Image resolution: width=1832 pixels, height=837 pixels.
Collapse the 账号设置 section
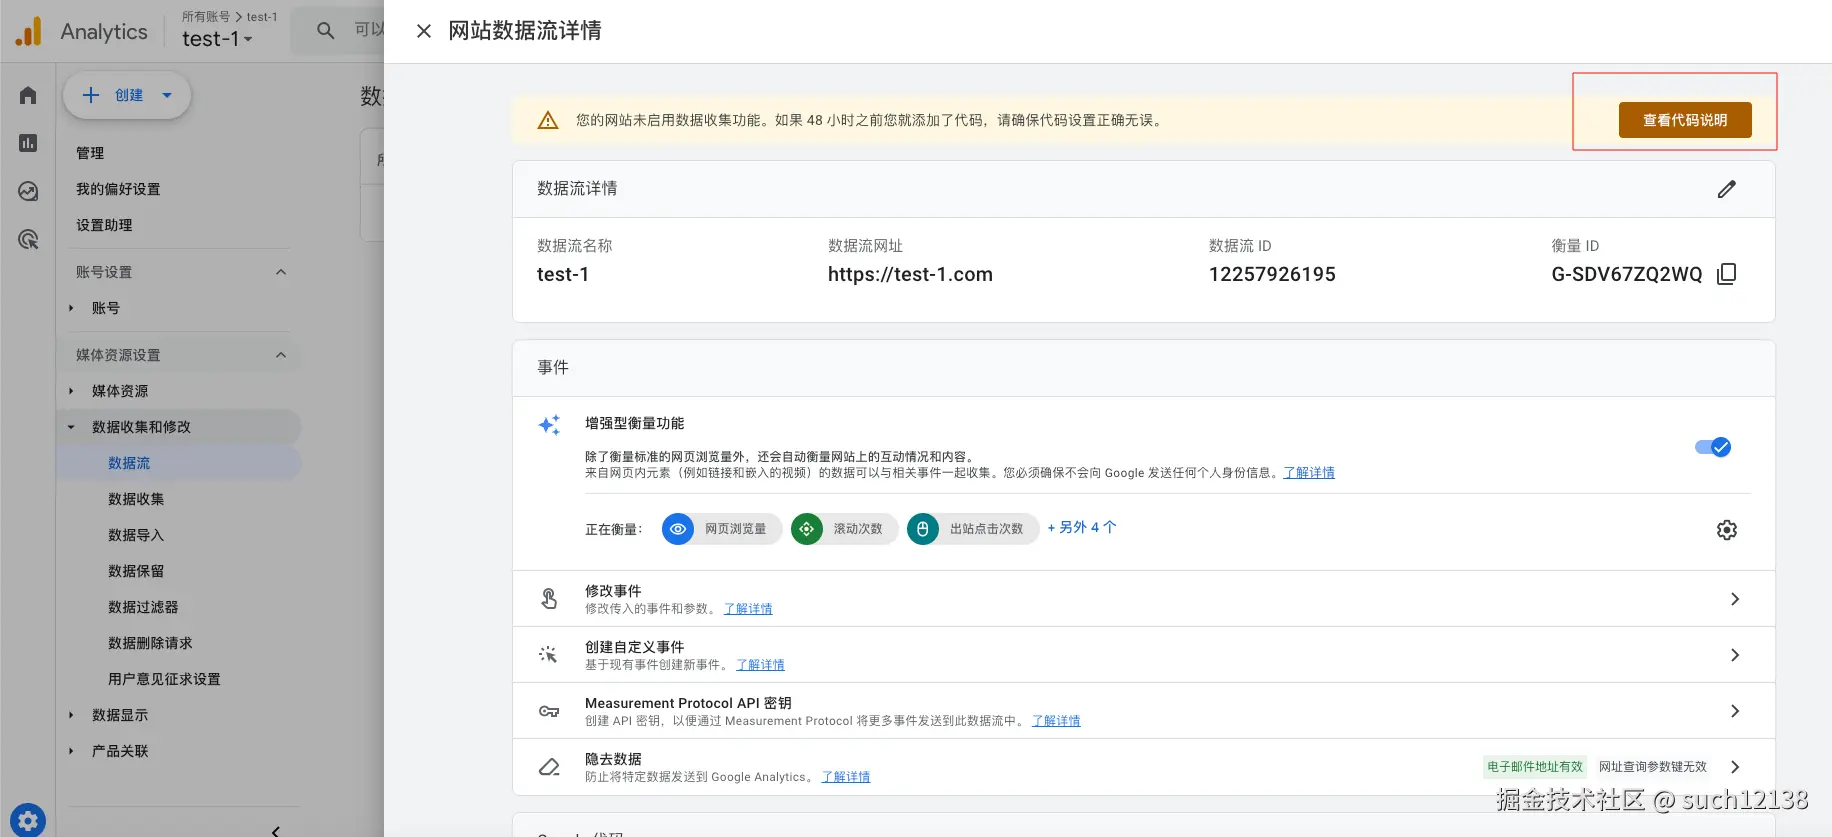pyautogui.click(x=281, y=272)
